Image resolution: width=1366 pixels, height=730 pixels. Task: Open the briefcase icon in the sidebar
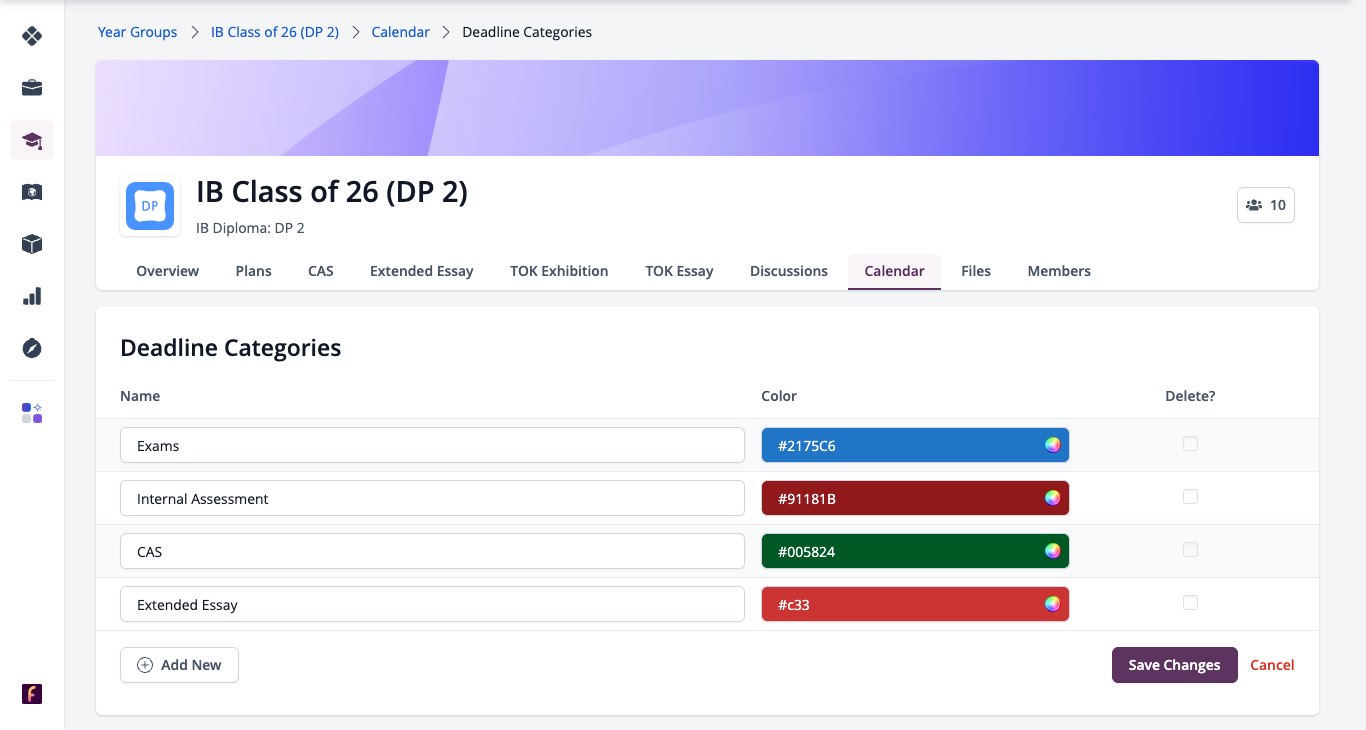(32, 88)
